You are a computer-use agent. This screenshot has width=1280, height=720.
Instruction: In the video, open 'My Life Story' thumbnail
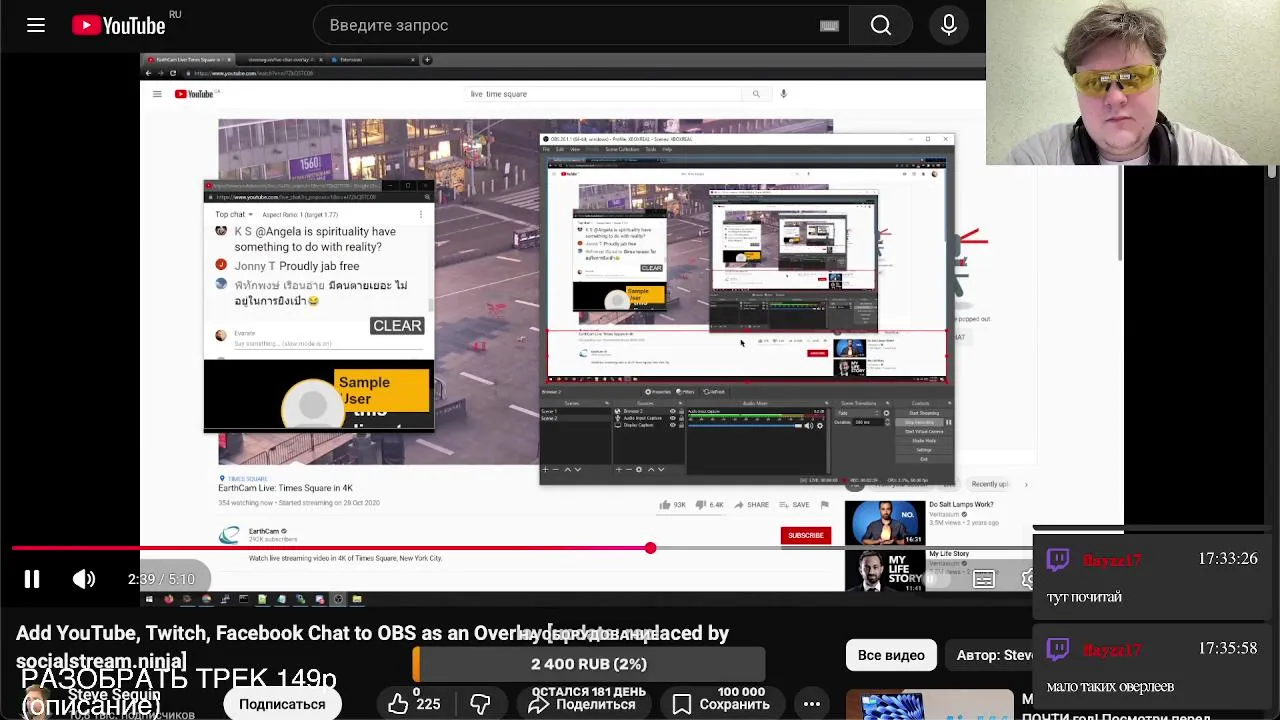click(x=885, y=571)
